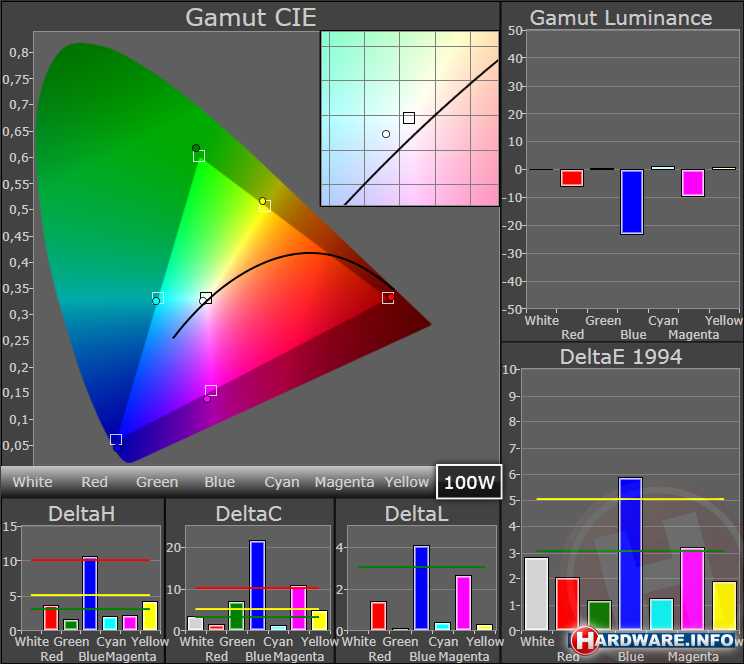Click the -50 label on Gamut Luminance axis
Image resolution: width=744 pixels, height=664 pixels.
pyautogui.click(x=512, y=309)
